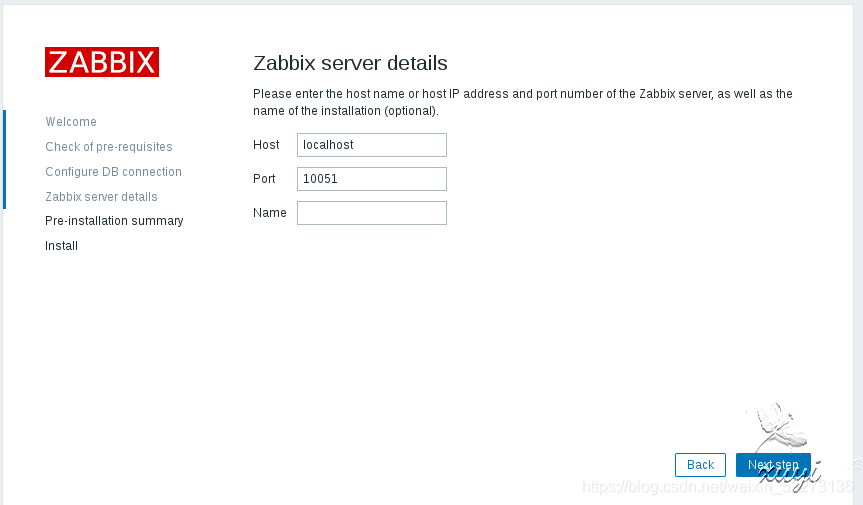Image resolution: width=863 pixels, height=505 pixels.
Task: Click the Host field label
Action: tap(266, 145)
